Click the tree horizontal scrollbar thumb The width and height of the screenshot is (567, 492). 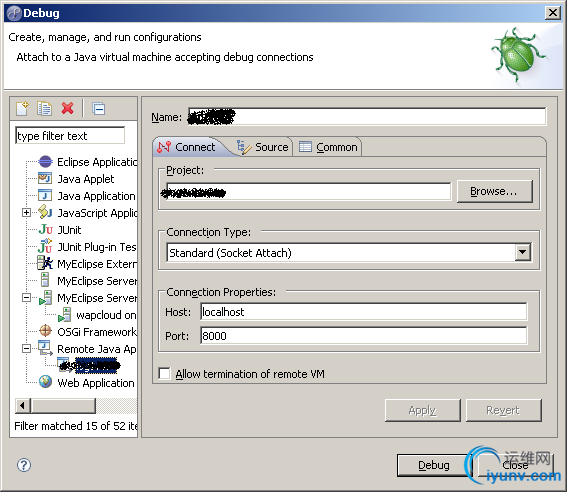coord(64,406)
